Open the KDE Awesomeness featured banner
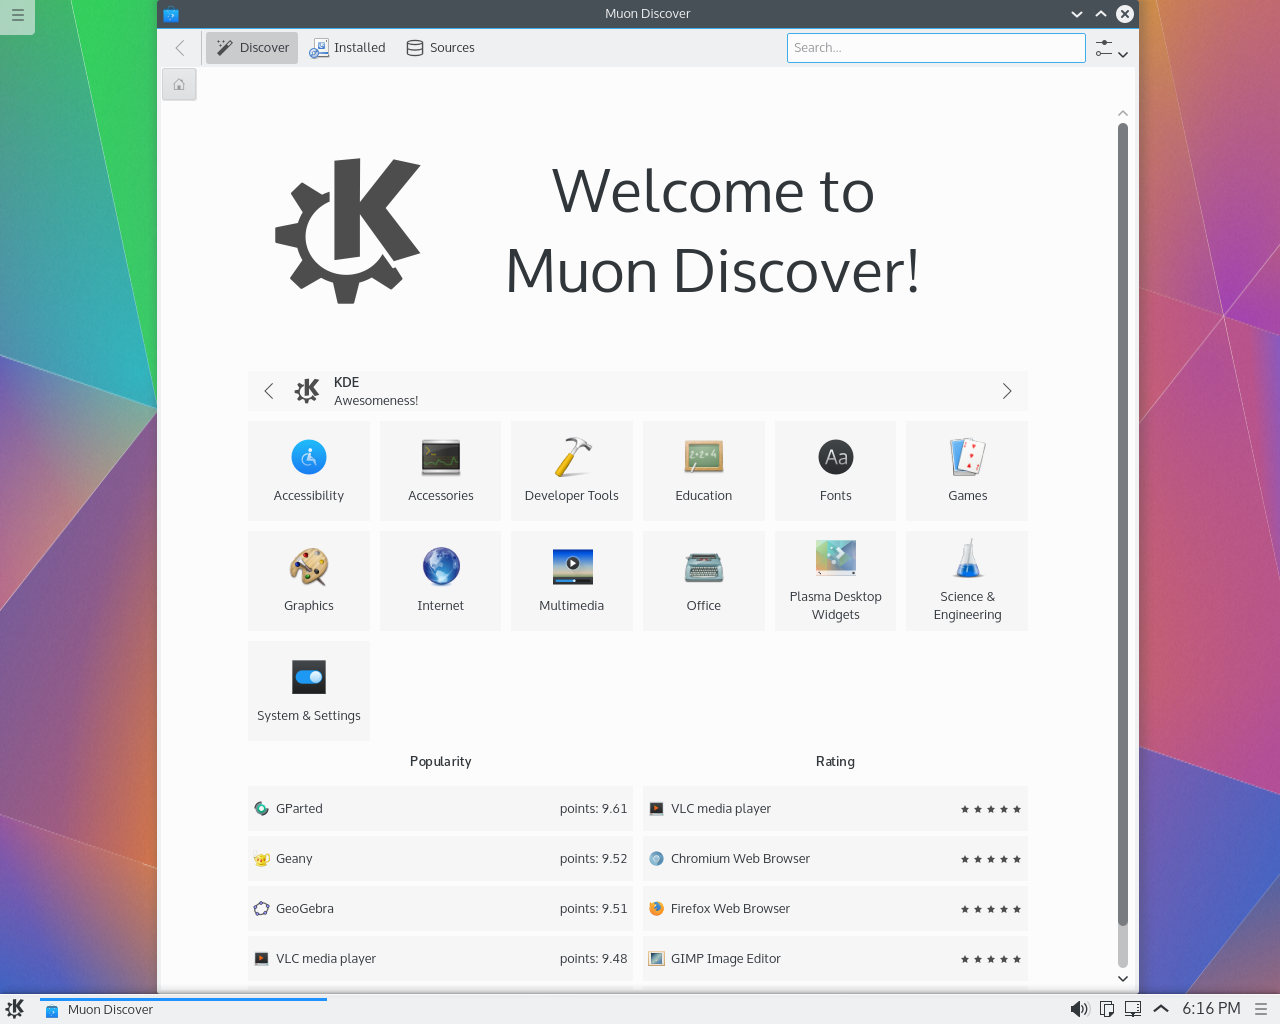 point(638,391)
